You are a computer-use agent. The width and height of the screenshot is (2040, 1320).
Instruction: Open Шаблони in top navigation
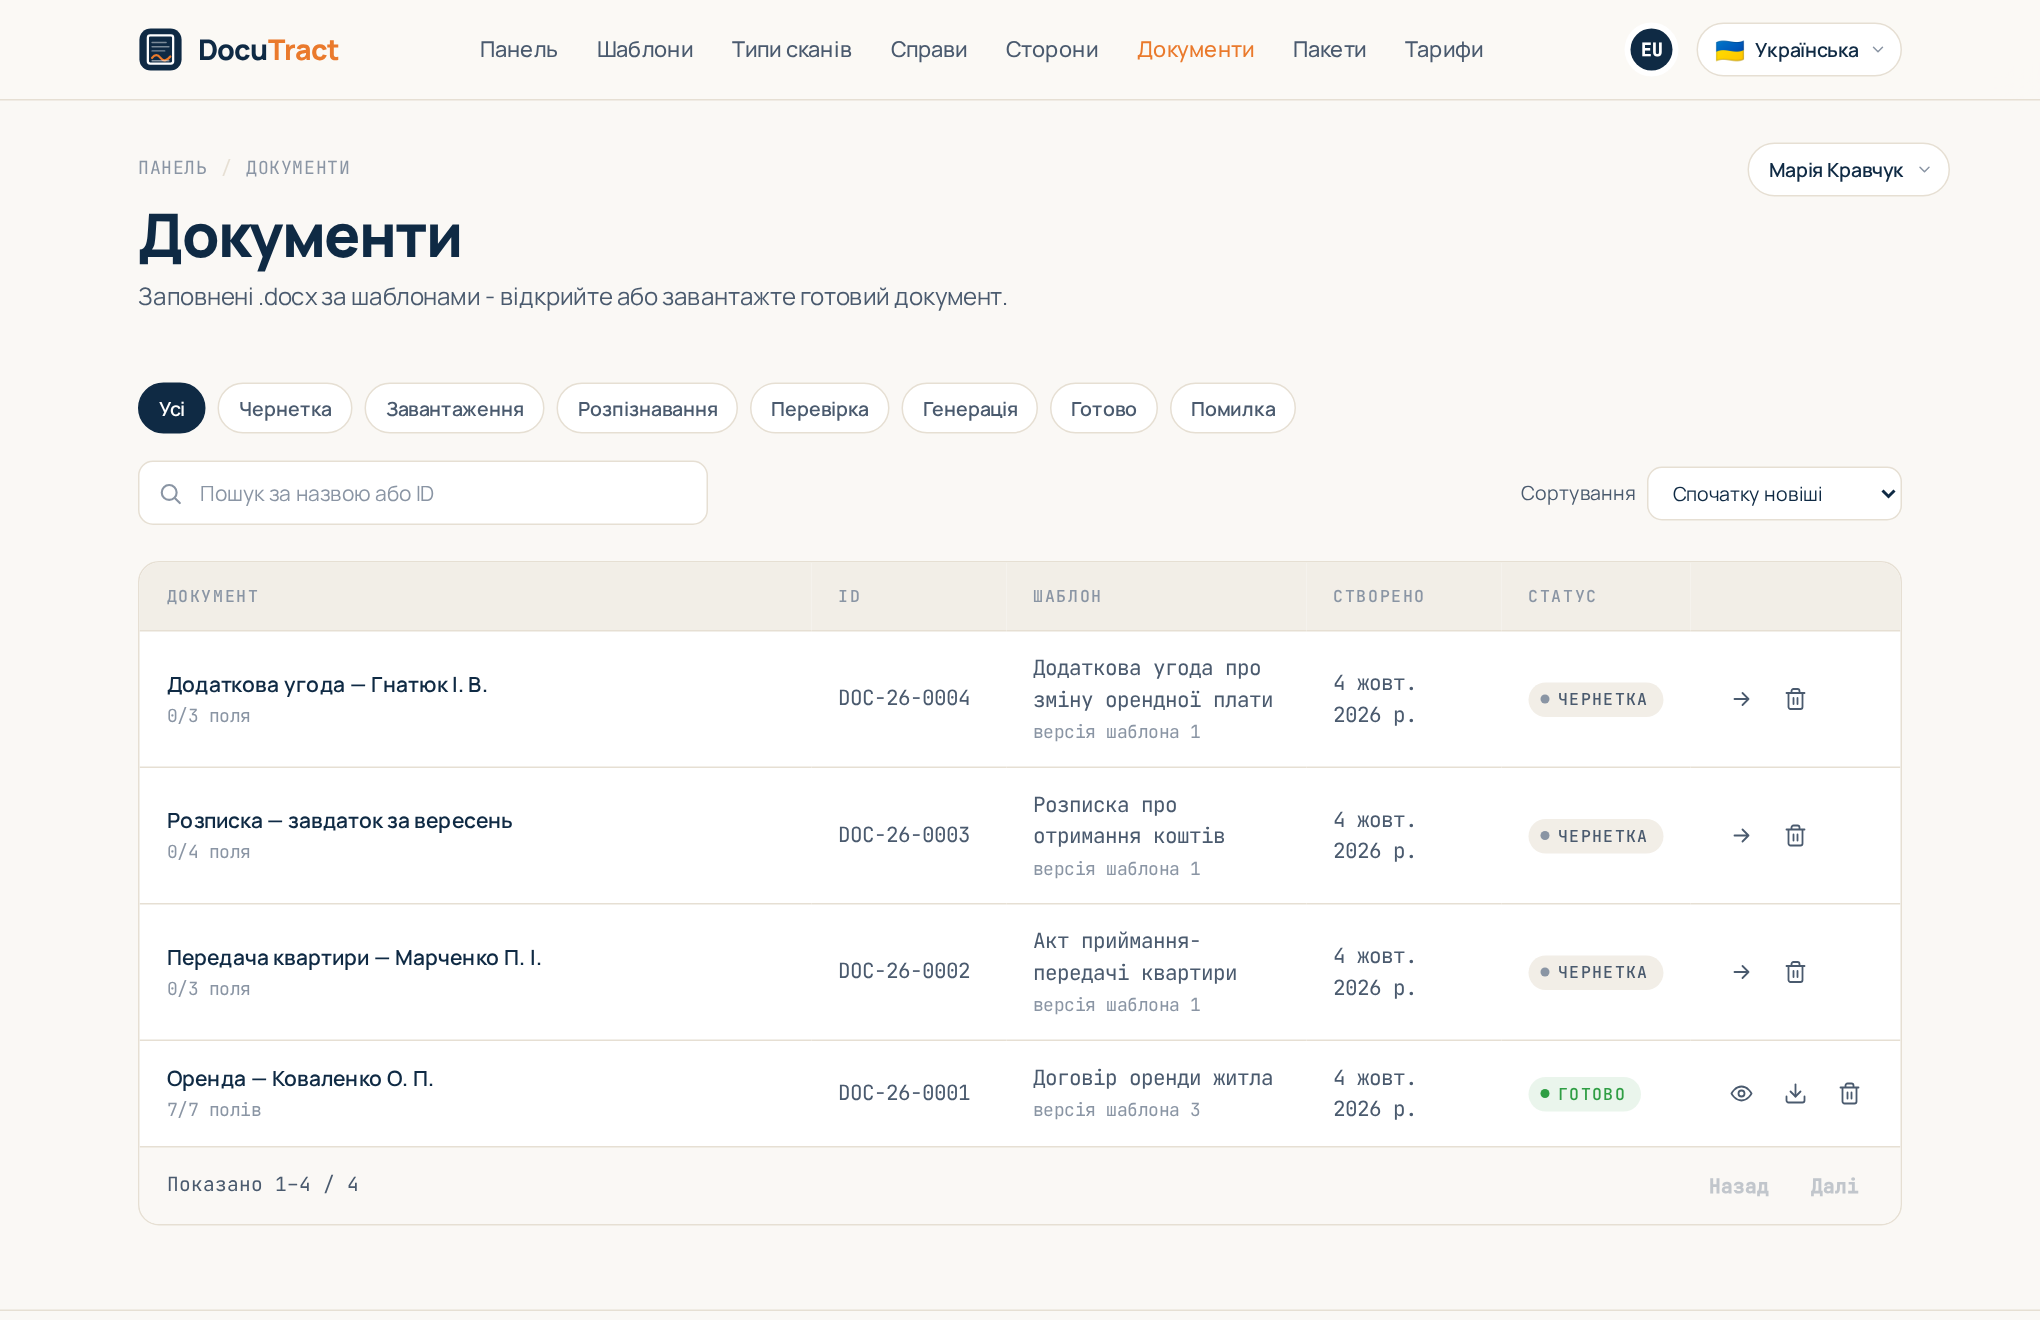[x=645, y=49]
